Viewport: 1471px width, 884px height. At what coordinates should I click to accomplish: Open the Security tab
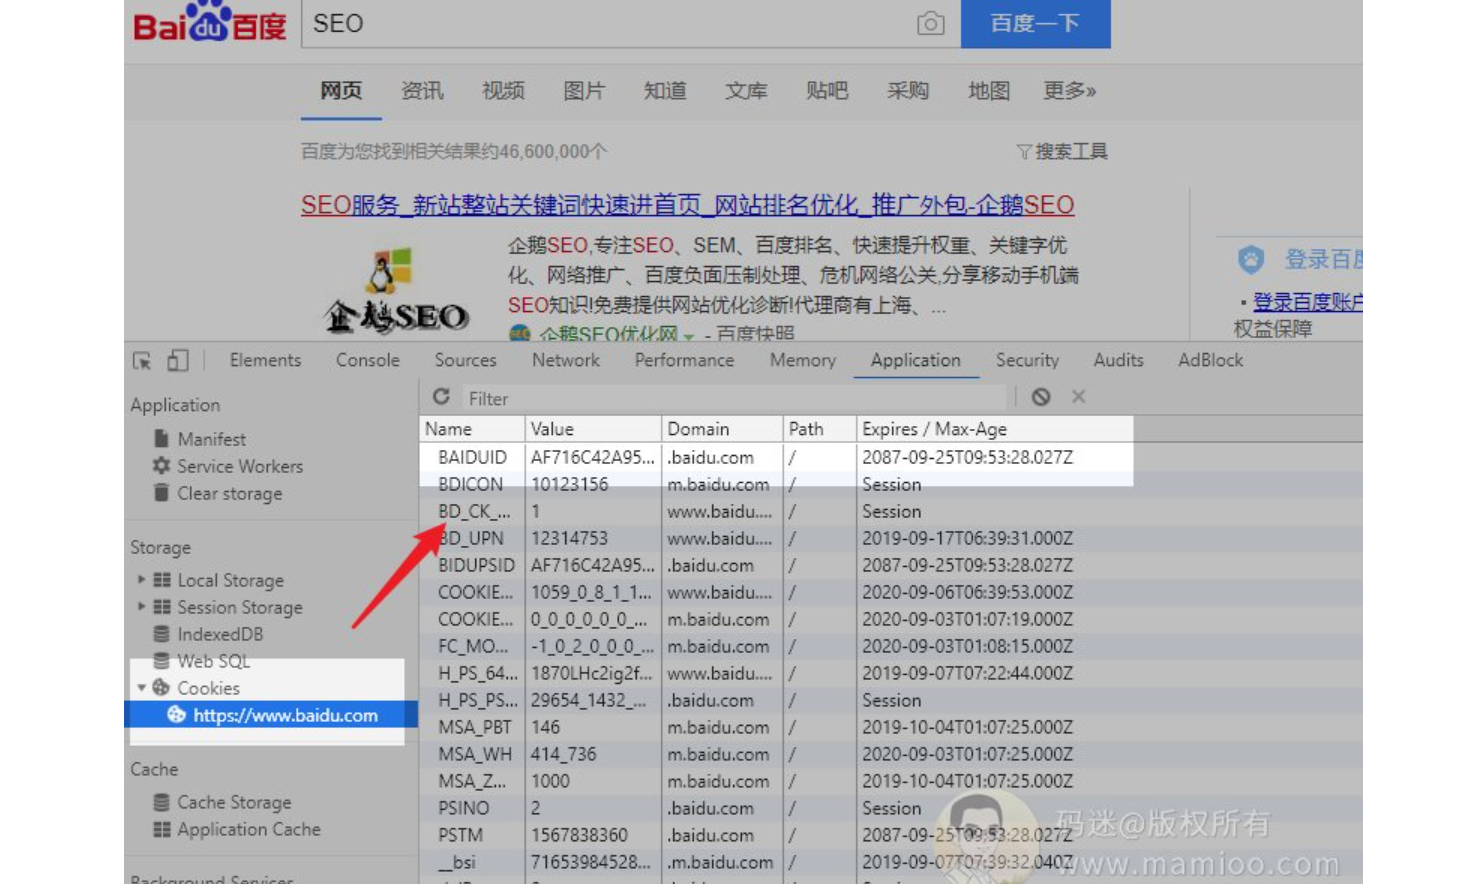coord(1027,360)
